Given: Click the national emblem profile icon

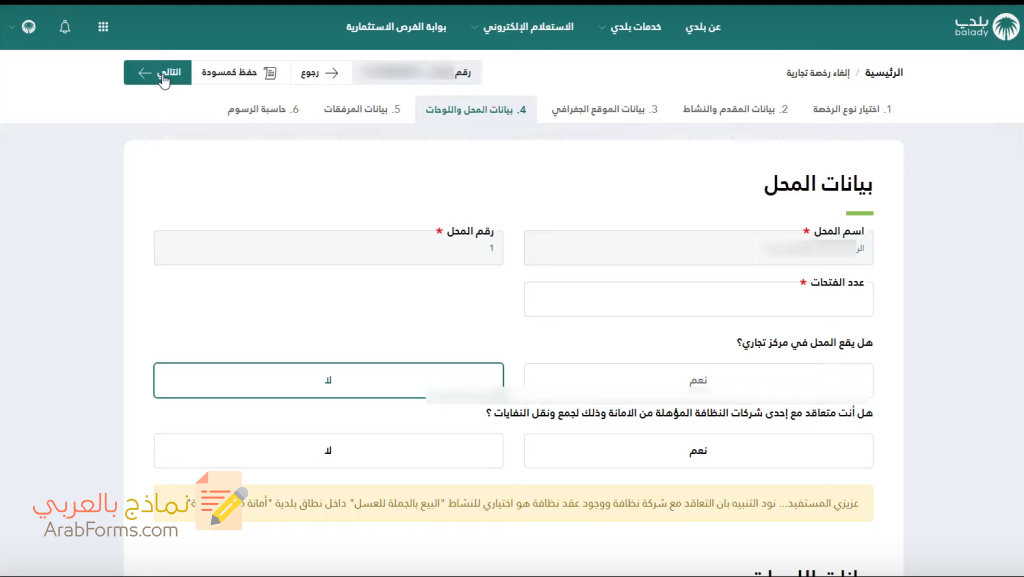Looking at the screenshot, I should pos(28,27).
